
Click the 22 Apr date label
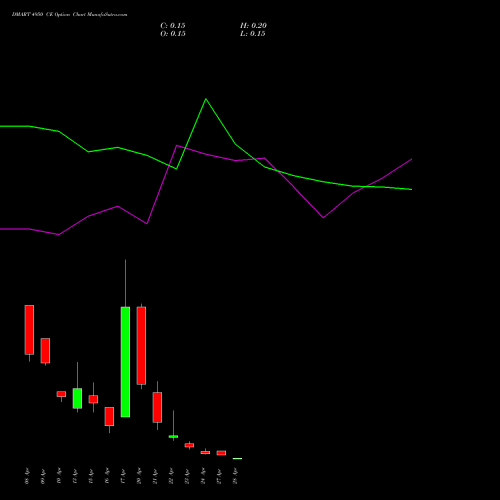point(171,476)
